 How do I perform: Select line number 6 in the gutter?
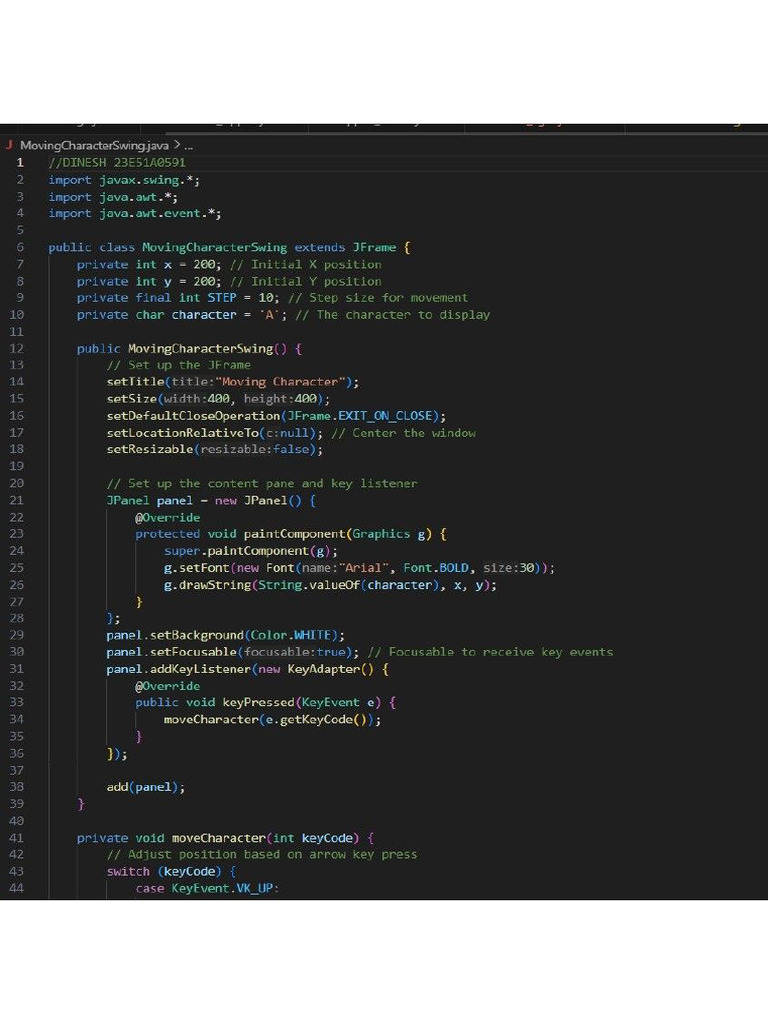pos(19,247)
